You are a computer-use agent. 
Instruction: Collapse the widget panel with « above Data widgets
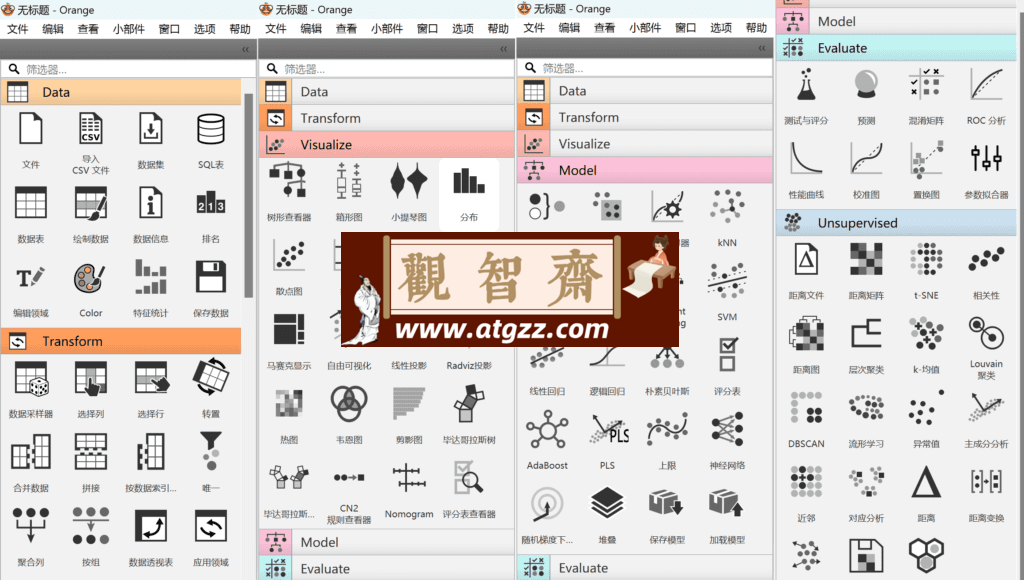click(246, 49)
